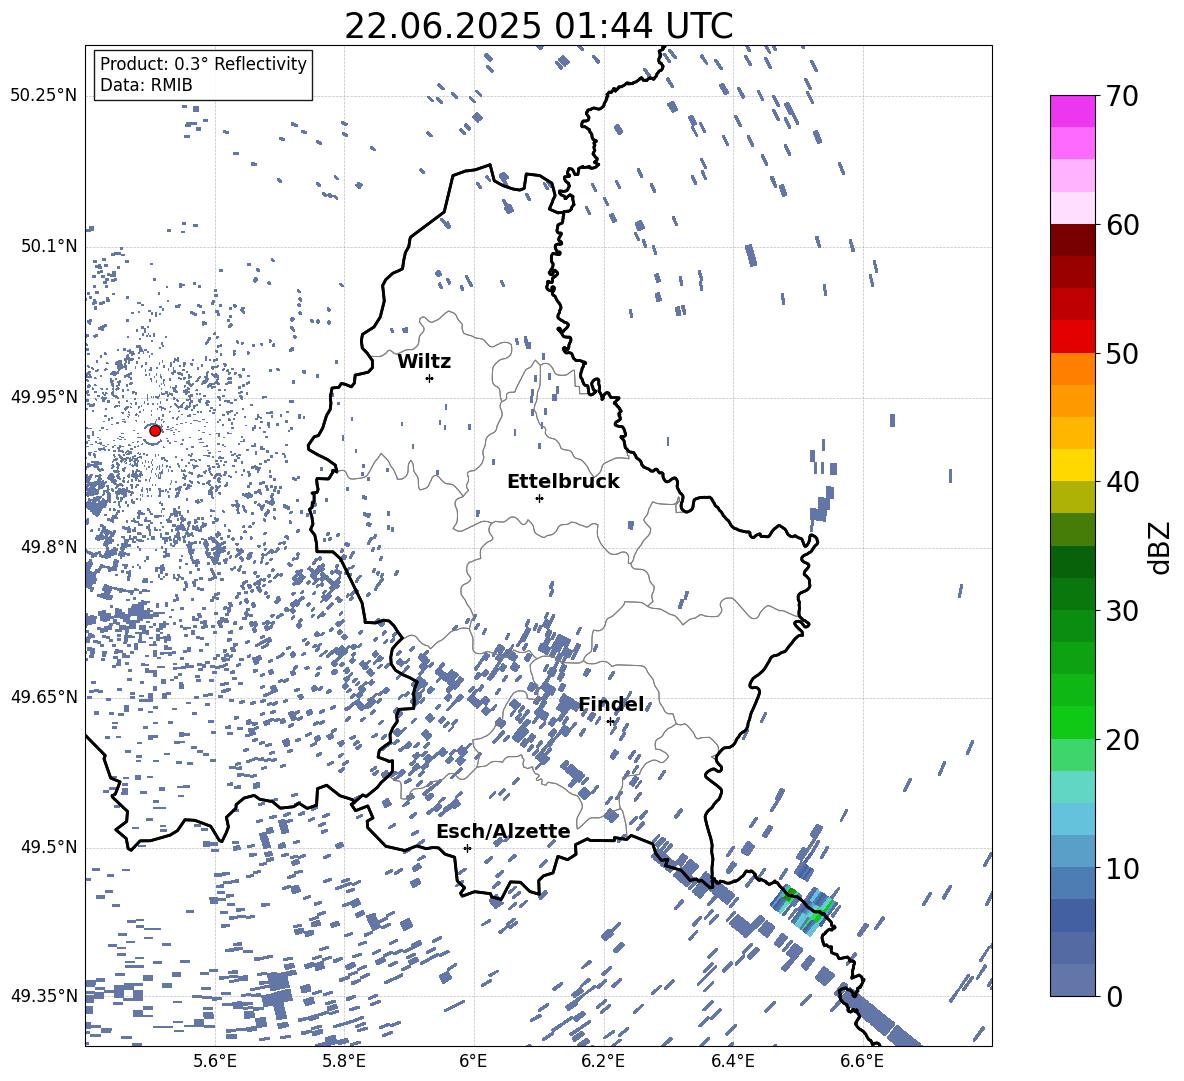Click the 5.6°E longitude label

[215, 1061]
